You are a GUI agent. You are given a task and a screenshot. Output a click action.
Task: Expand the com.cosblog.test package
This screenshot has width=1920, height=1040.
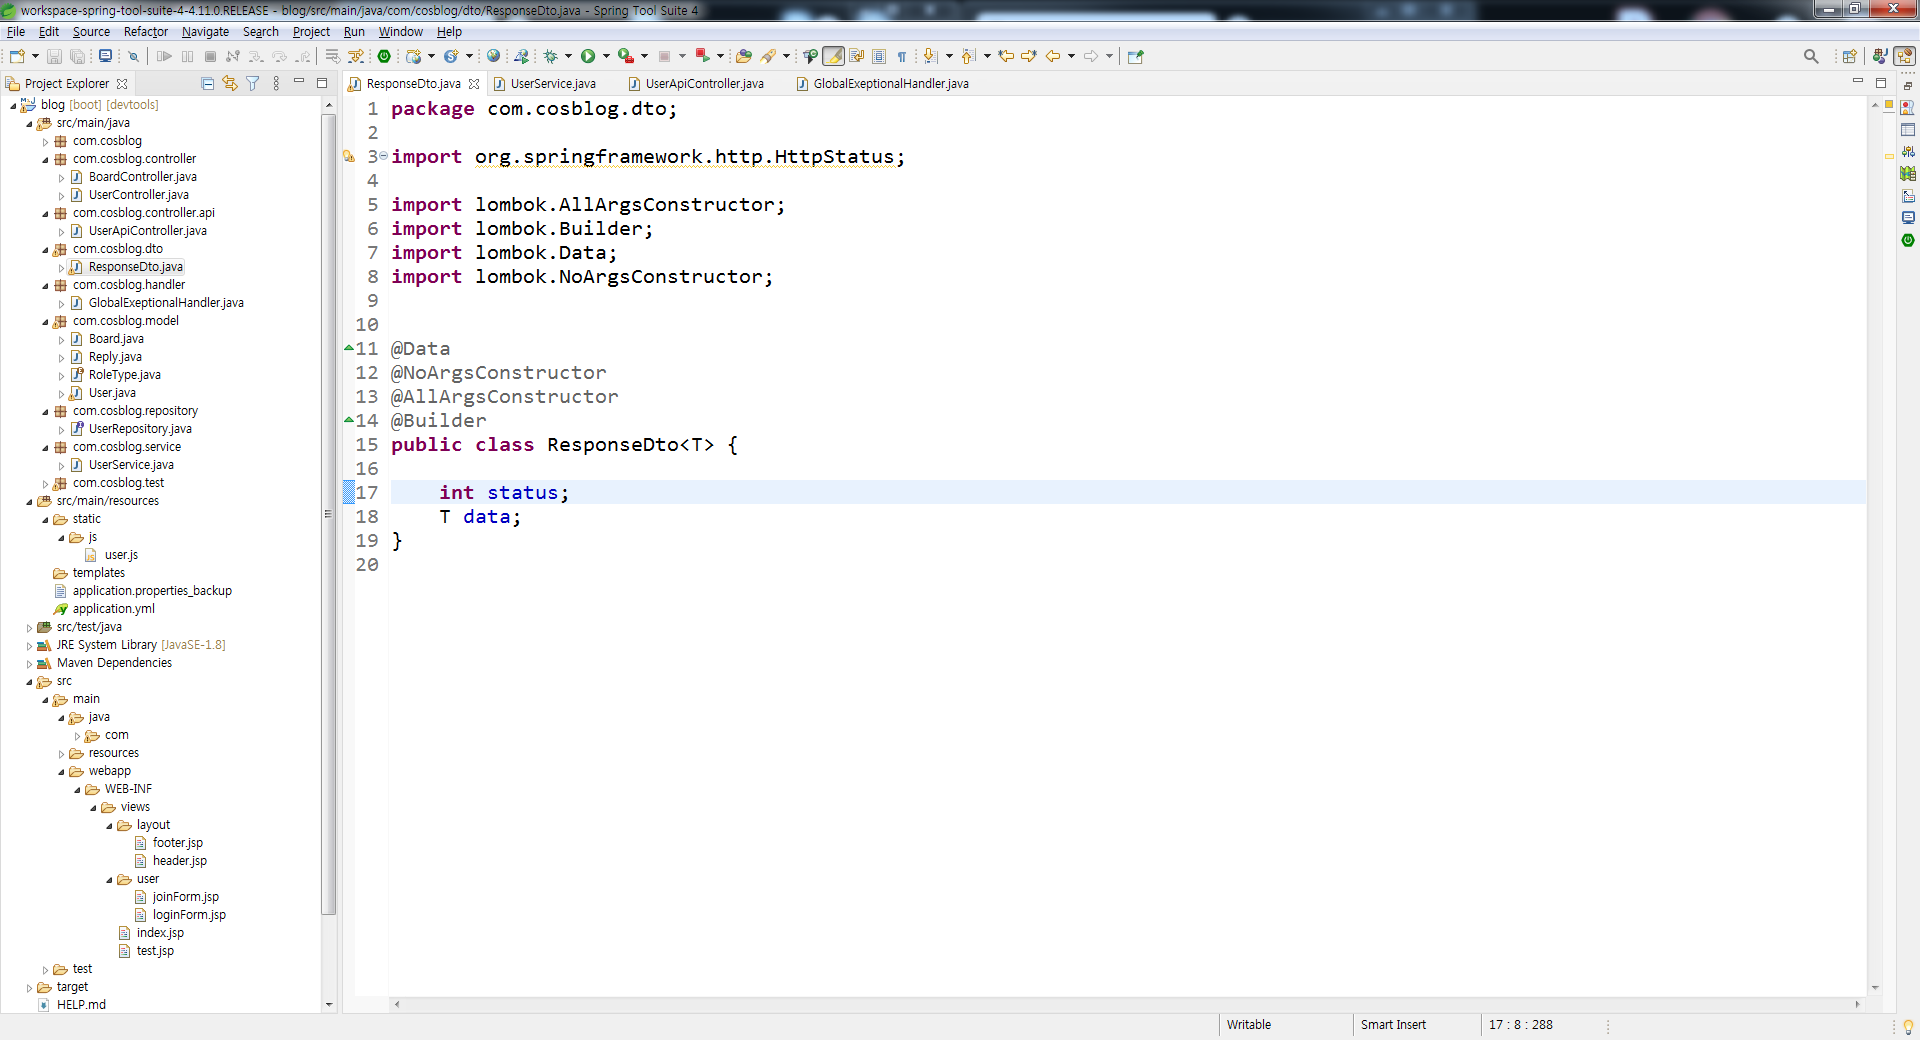[45, 484]
